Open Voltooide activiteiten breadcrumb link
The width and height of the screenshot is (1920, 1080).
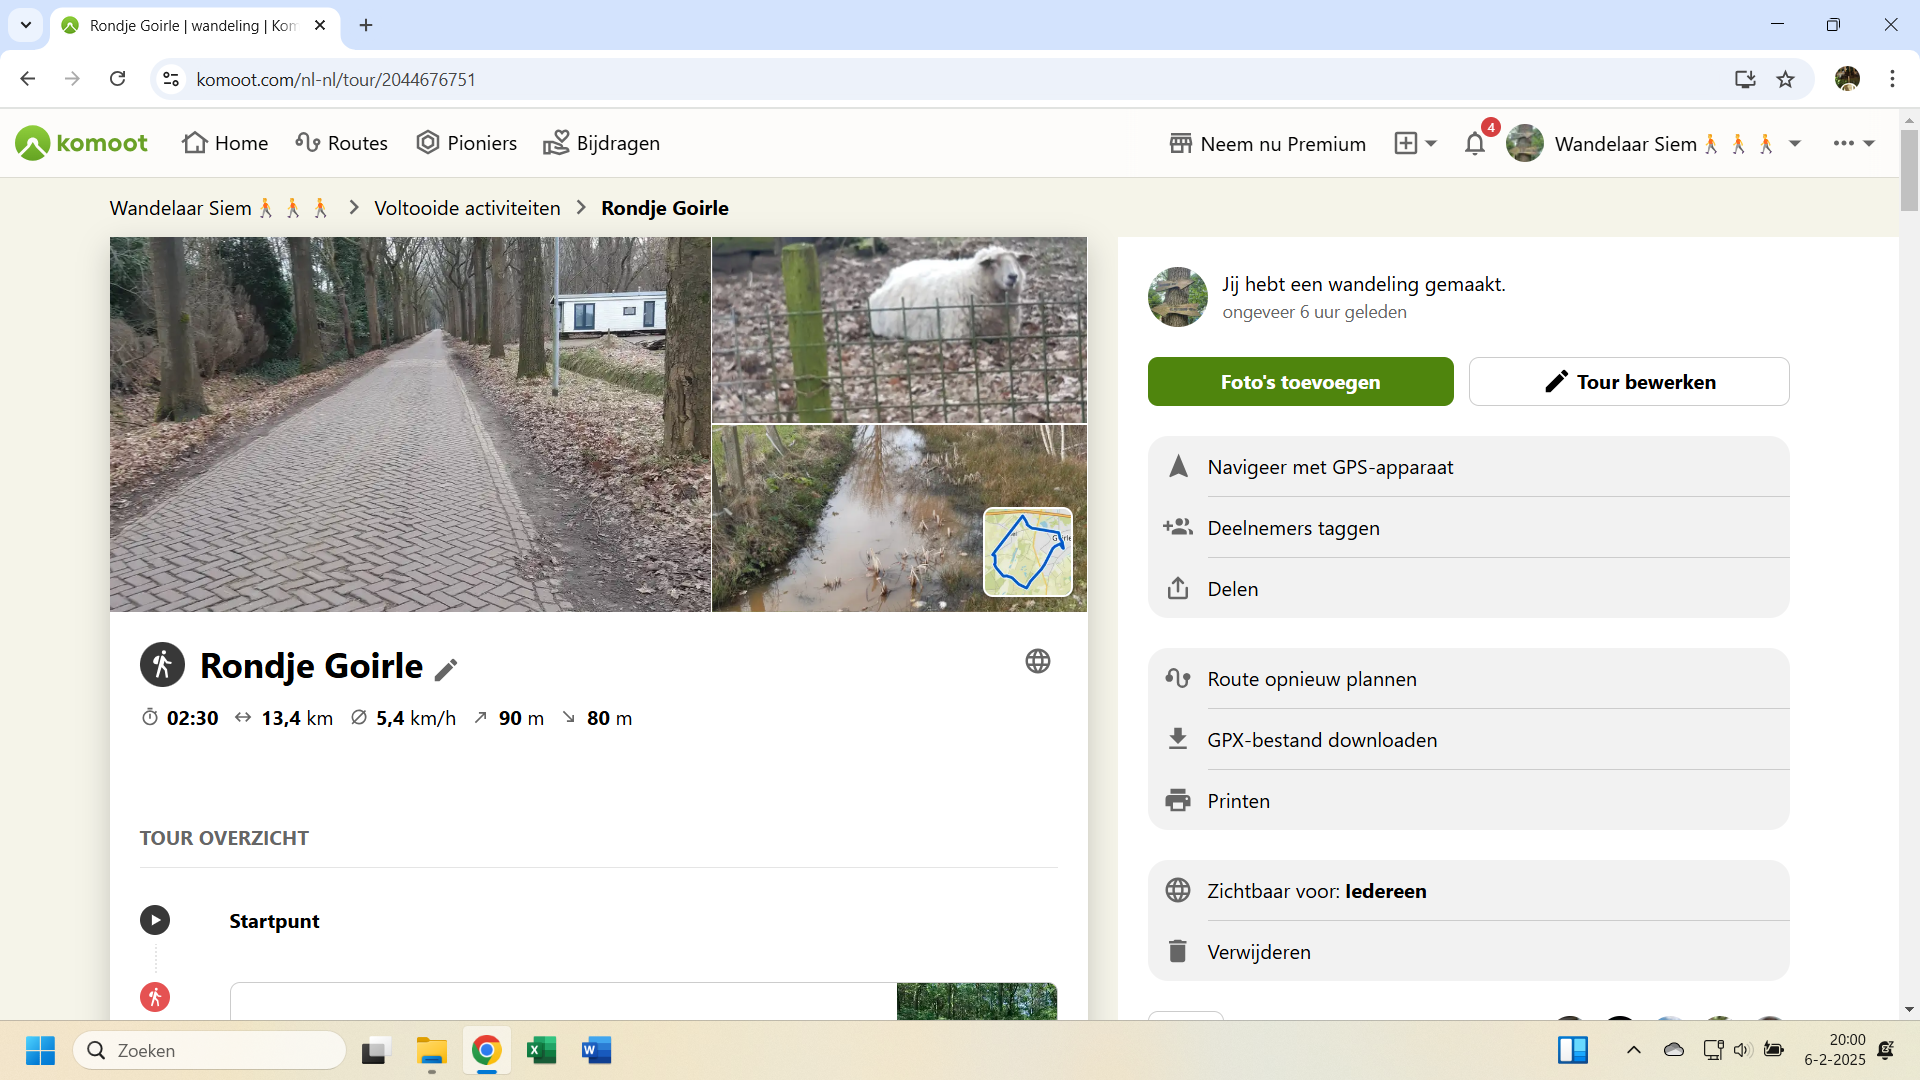tap(467, 208)
